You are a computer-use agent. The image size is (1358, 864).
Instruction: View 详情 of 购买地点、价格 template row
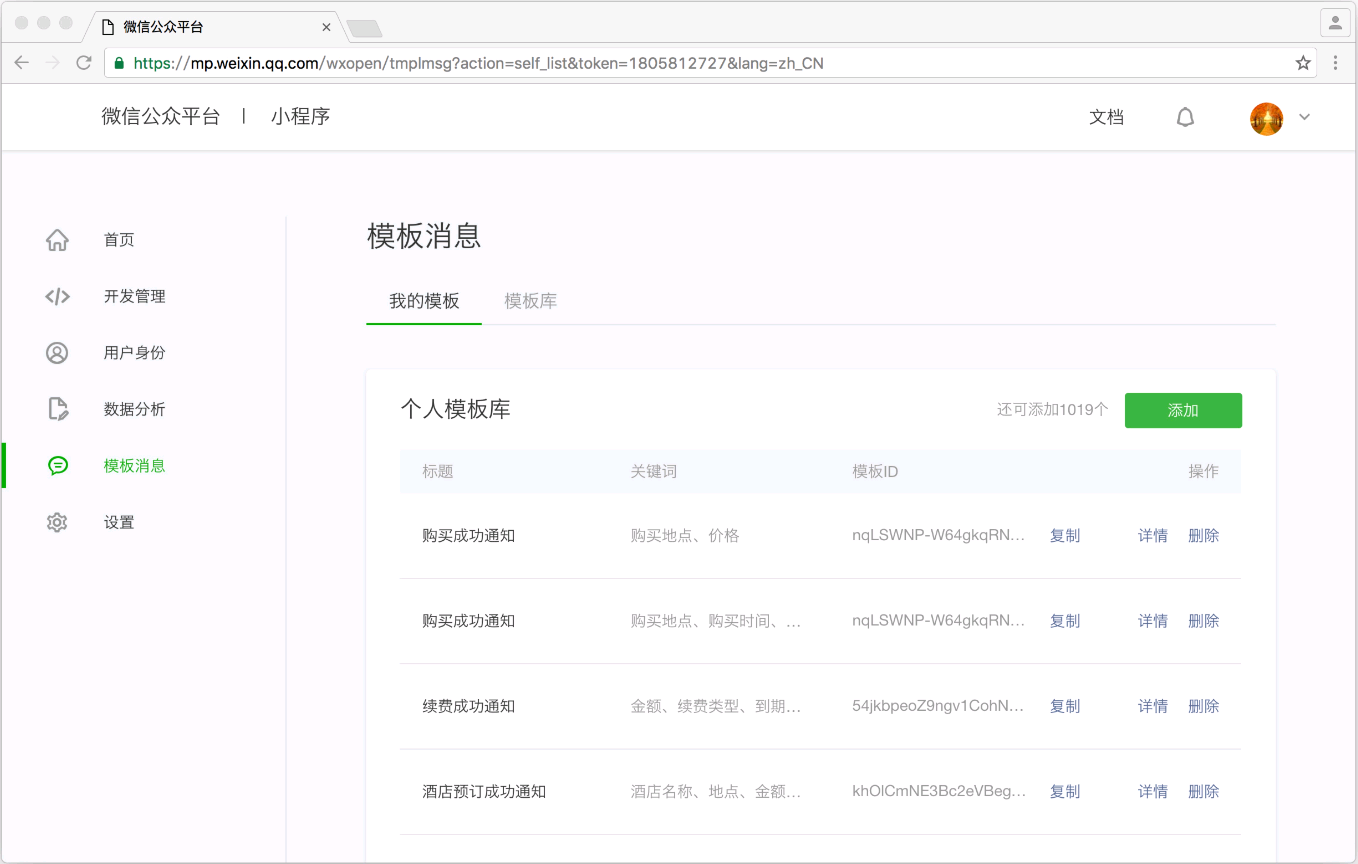point(1153,536)
